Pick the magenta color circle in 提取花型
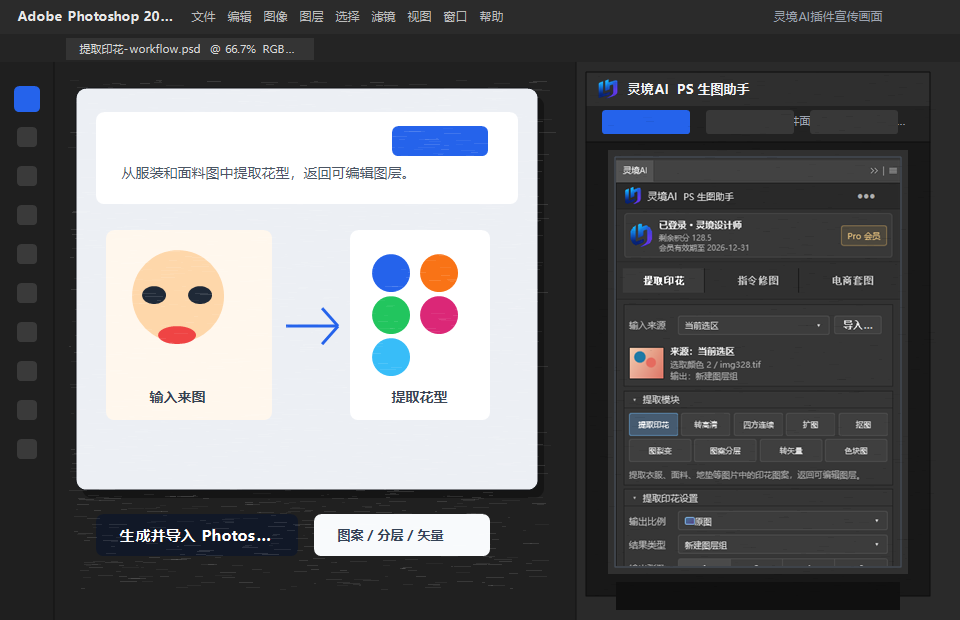Image resolution: width=960 pixels, height=620 pixels. point(439,315)
